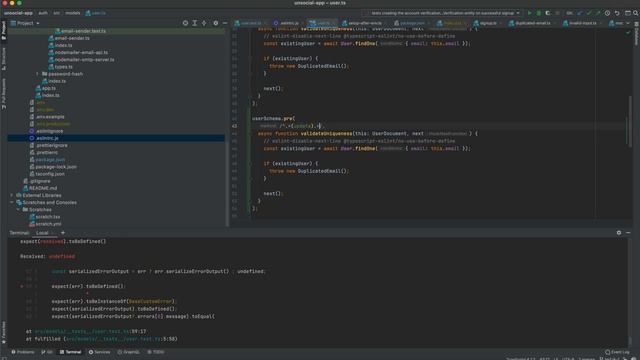Select tsconfig.json in project tree
640x360 pixels.
pyautogui.click(x=50, y=174)
